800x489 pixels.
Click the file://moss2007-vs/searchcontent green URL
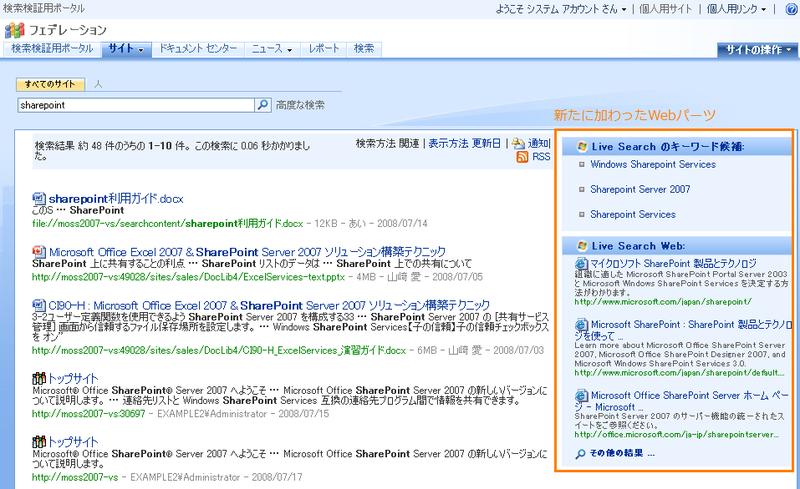(x=167, y=224)
